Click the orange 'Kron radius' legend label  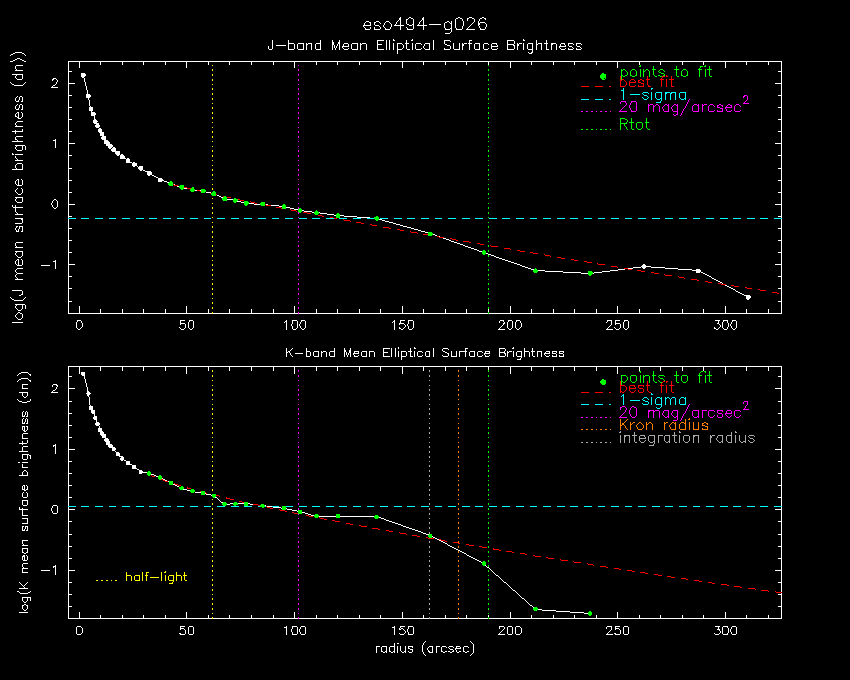[x=664, y=426]
